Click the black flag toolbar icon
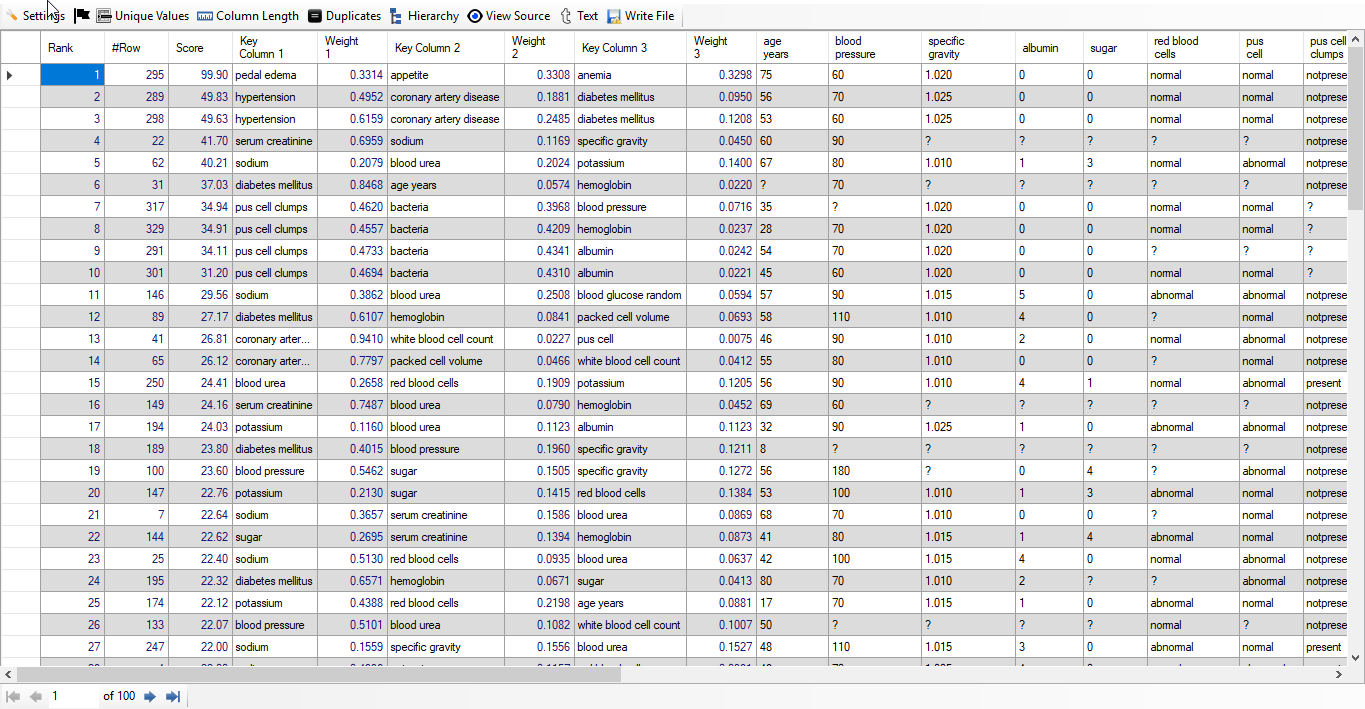The width and height of the screenshot is (1365, 709). (82, 16)
